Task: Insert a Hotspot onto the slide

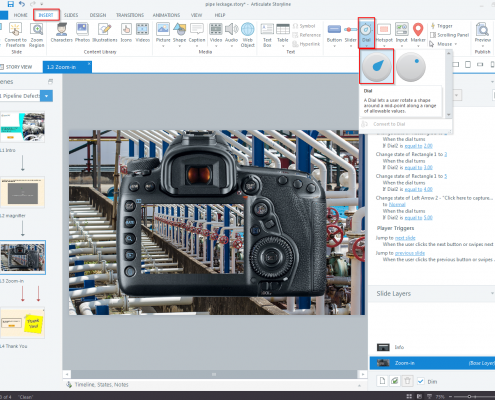Action: [384, 33]
